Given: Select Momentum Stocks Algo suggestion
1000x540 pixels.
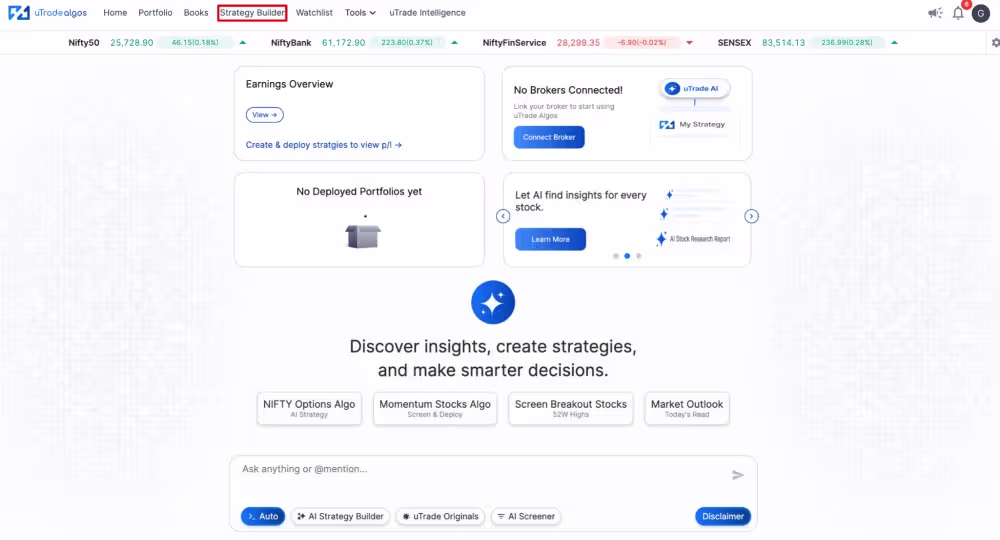Looking at the screenshot, I should (x=435, y=408).
